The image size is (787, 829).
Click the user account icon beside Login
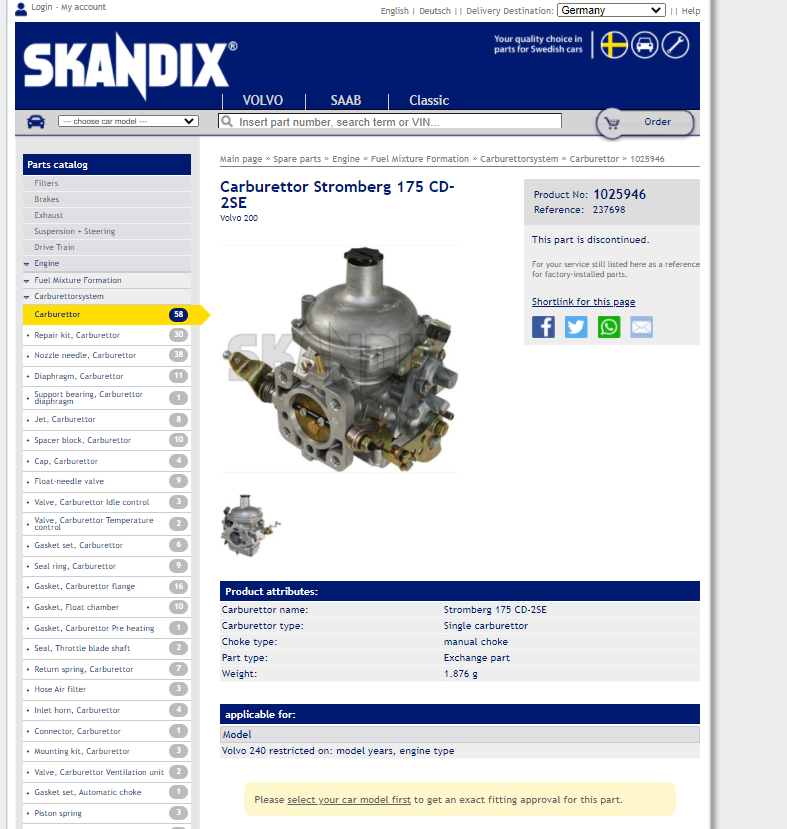click(21, 8)
